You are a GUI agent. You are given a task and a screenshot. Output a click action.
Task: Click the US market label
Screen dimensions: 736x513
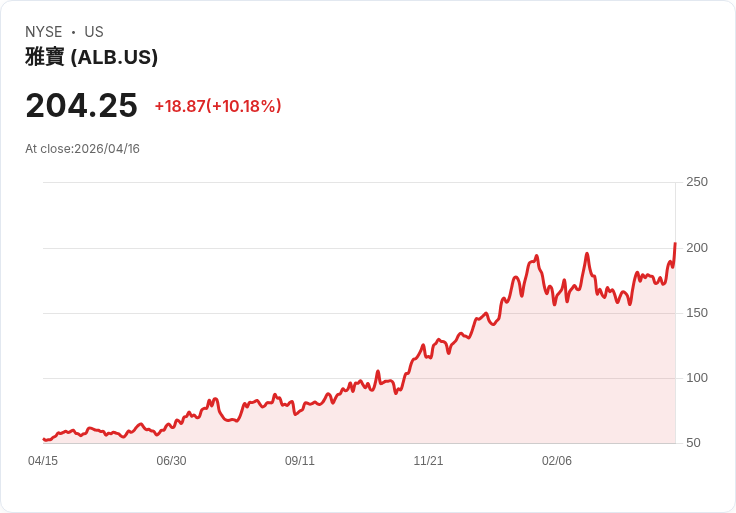point(94,32)
